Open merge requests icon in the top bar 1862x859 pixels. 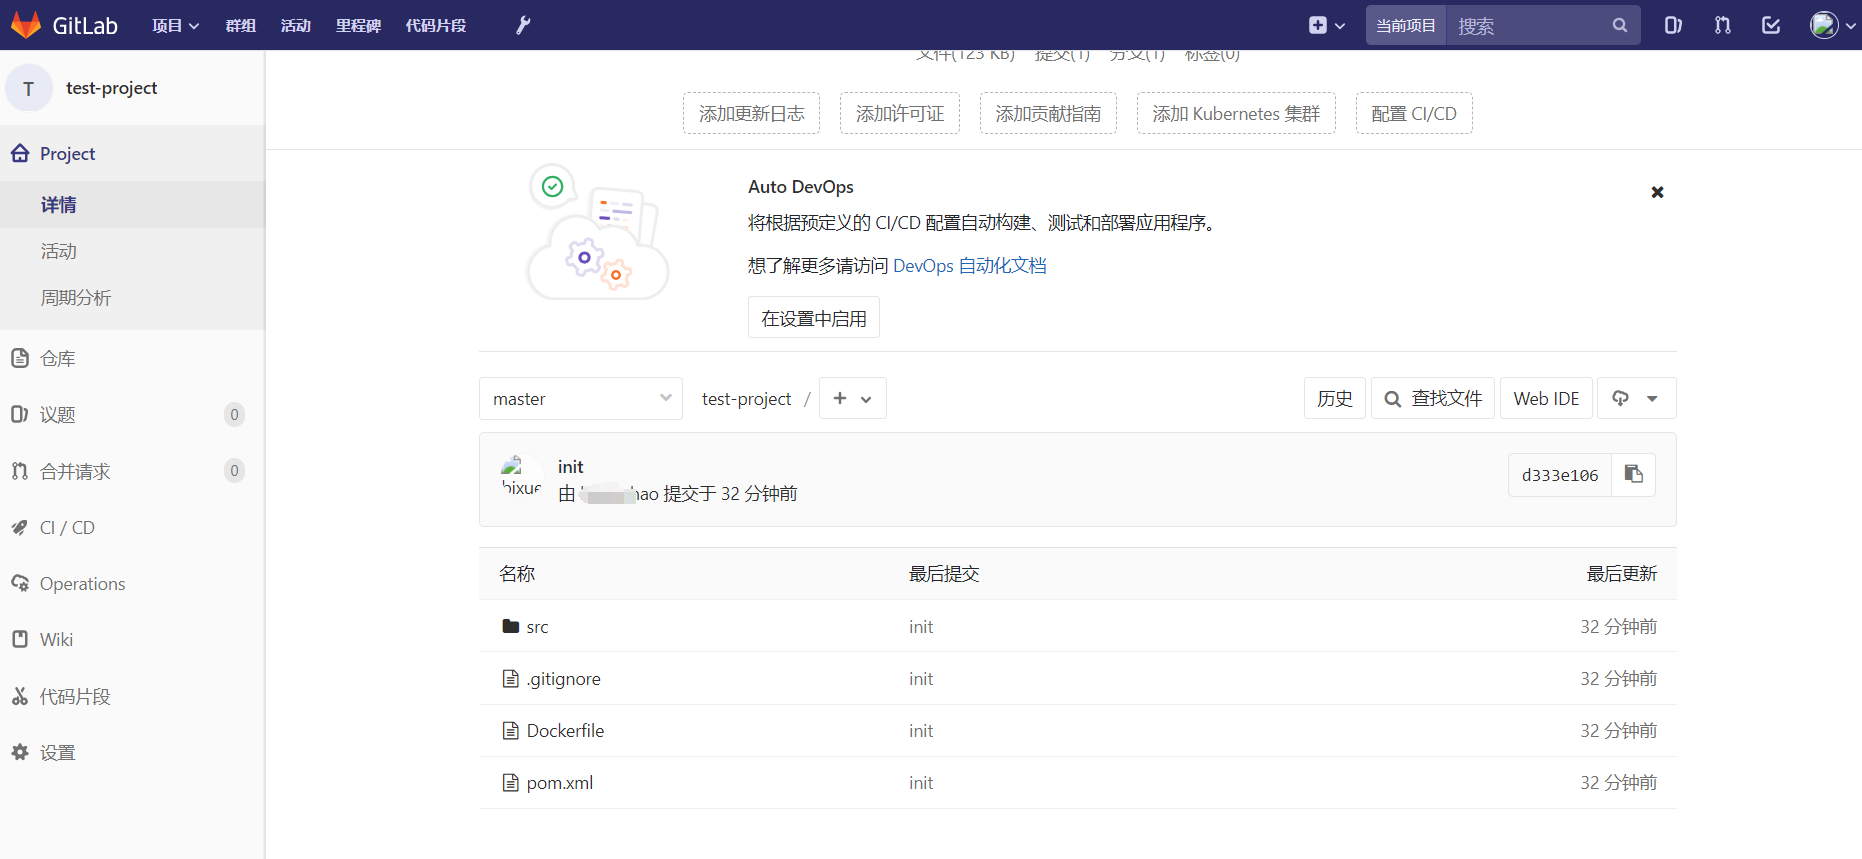click(x=1722, y=25)
